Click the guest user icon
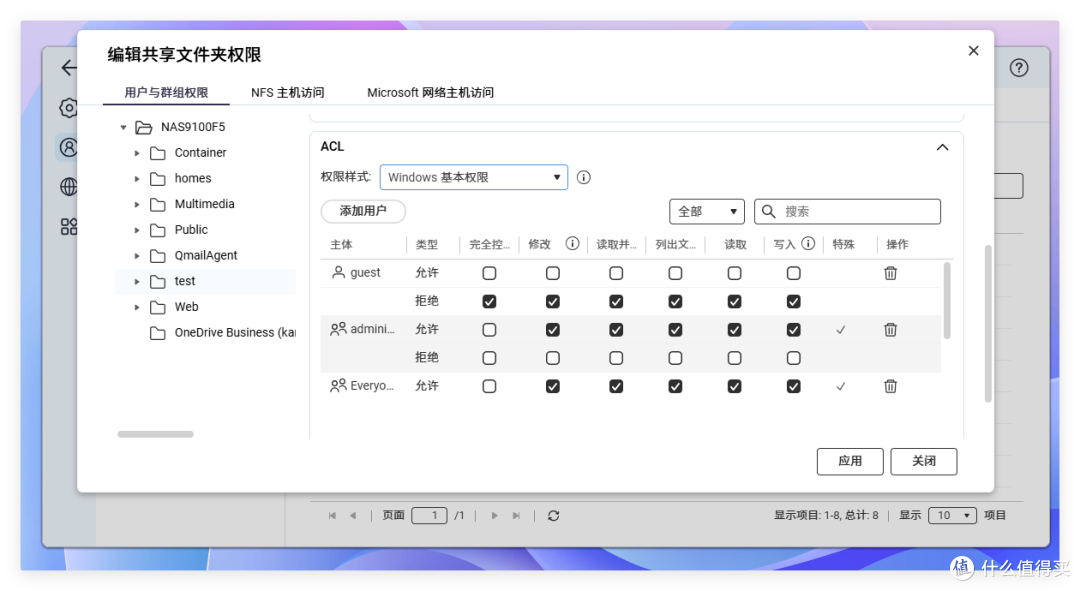The image size is (1080, 591). pos(338,272)
